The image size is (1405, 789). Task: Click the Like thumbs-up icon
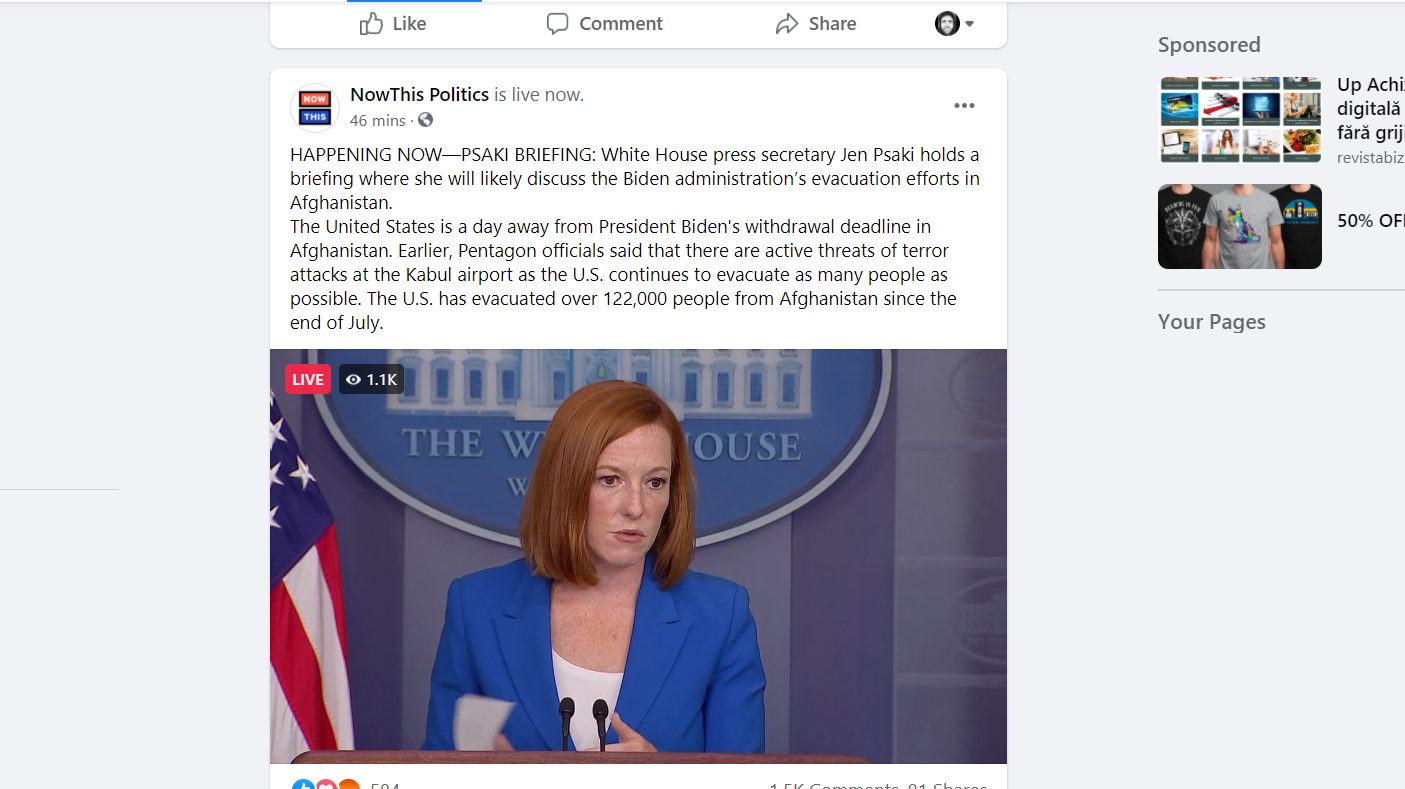pyautogui.click(x=371, y=23)
